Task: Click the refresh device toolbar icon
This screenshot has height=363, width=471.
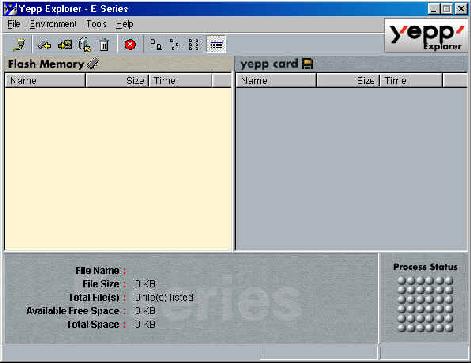Action: click(19, 44)
